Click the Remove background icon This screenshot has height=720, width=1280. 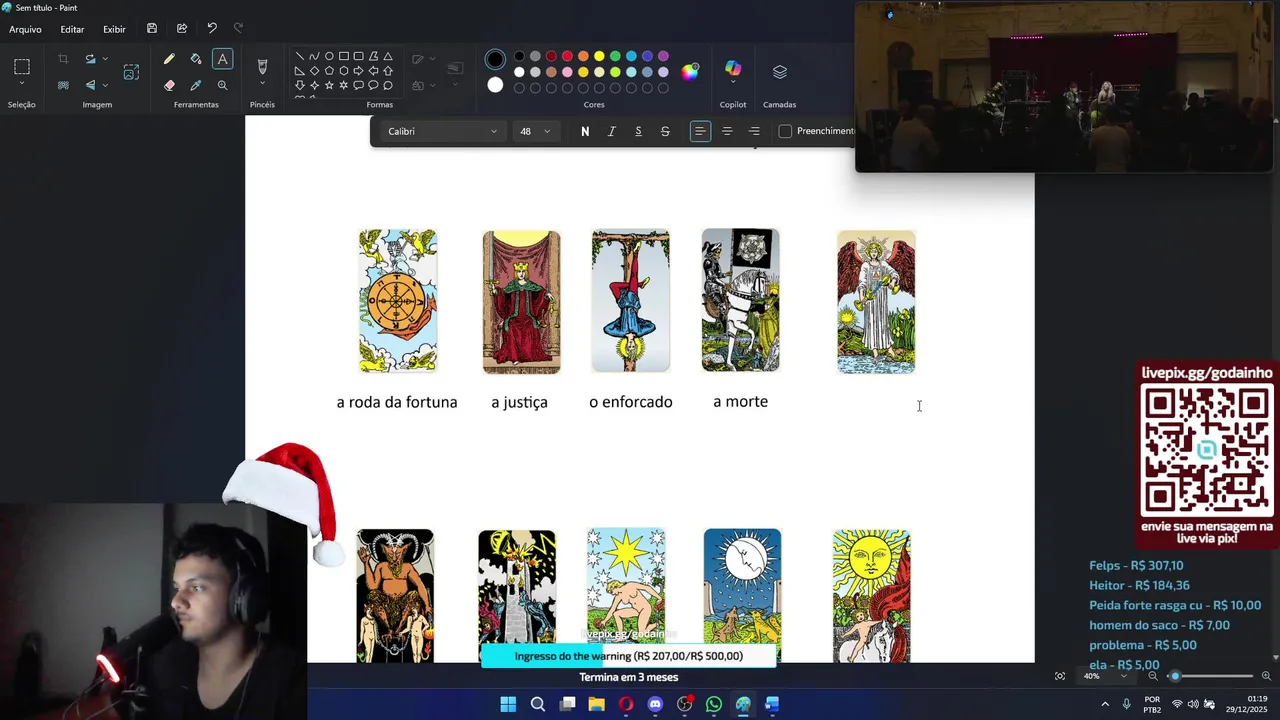pyautogui.click(x=63, y=85)
